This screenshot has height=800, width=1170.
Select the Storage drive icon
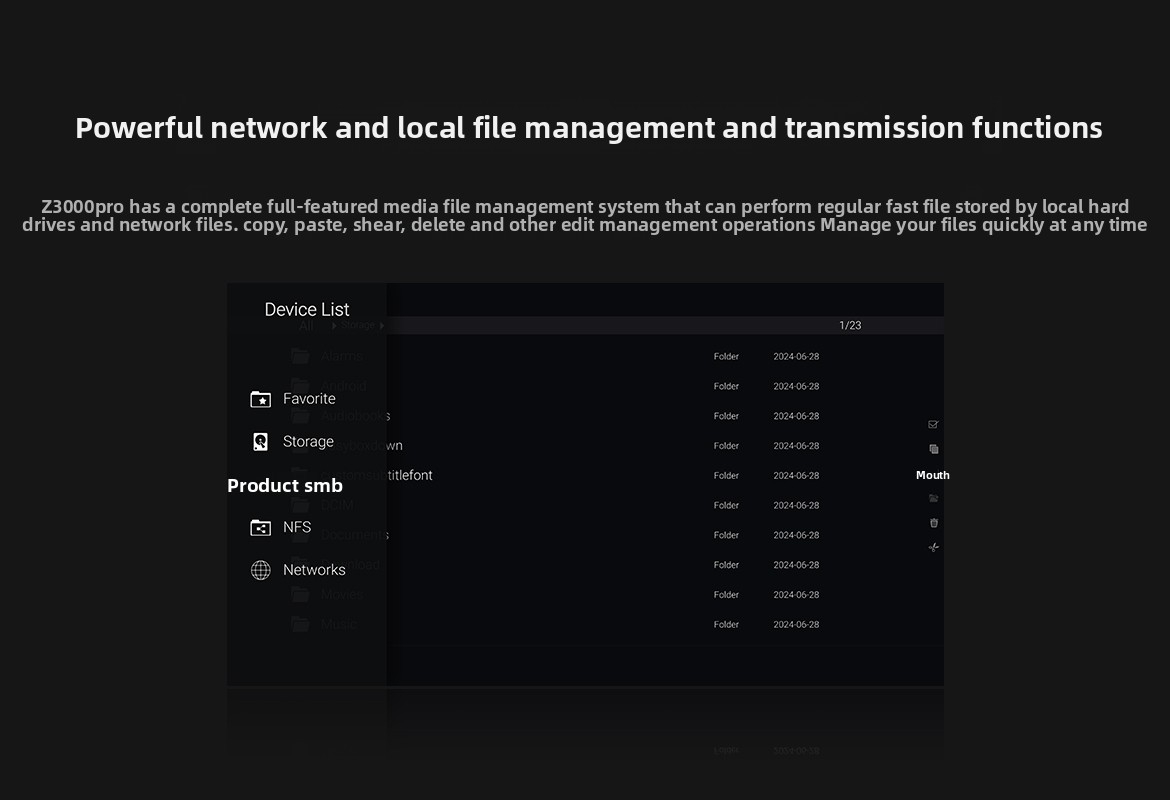tap(260, 442)
